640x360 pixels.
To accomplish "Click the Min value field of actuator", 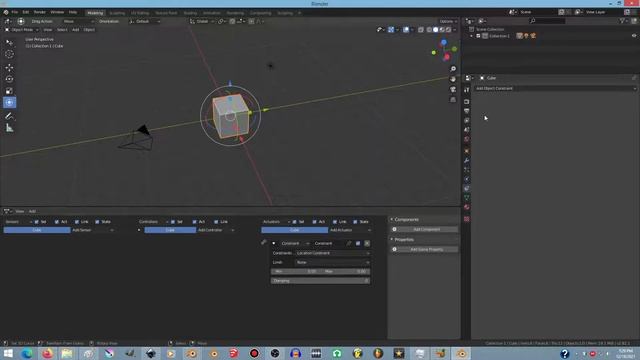I will tap(296, 271).
